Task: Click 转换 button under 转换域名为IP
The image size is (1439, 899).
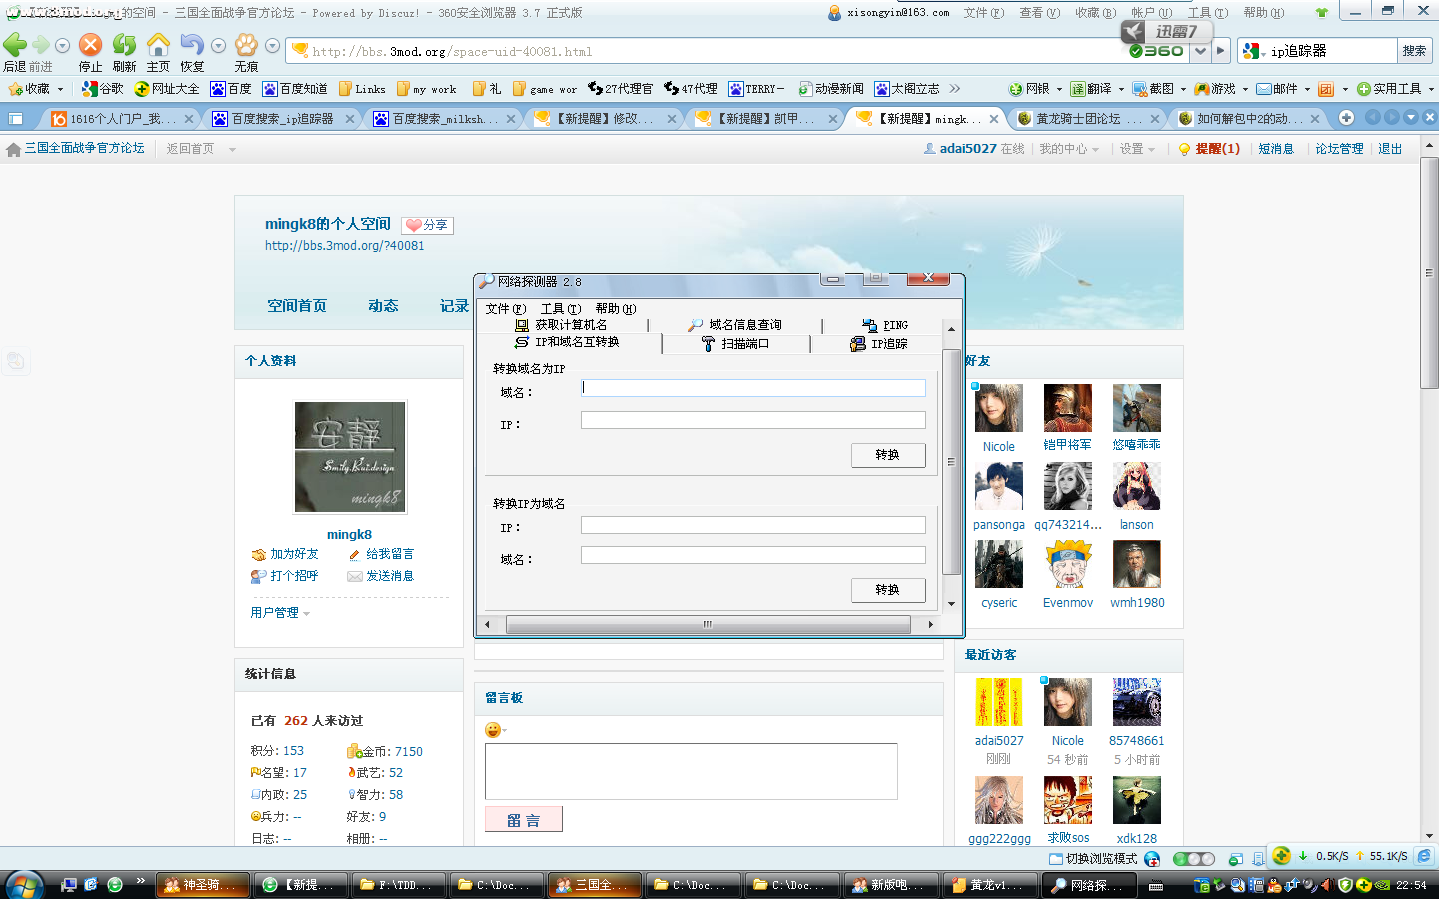Action: 887,455
